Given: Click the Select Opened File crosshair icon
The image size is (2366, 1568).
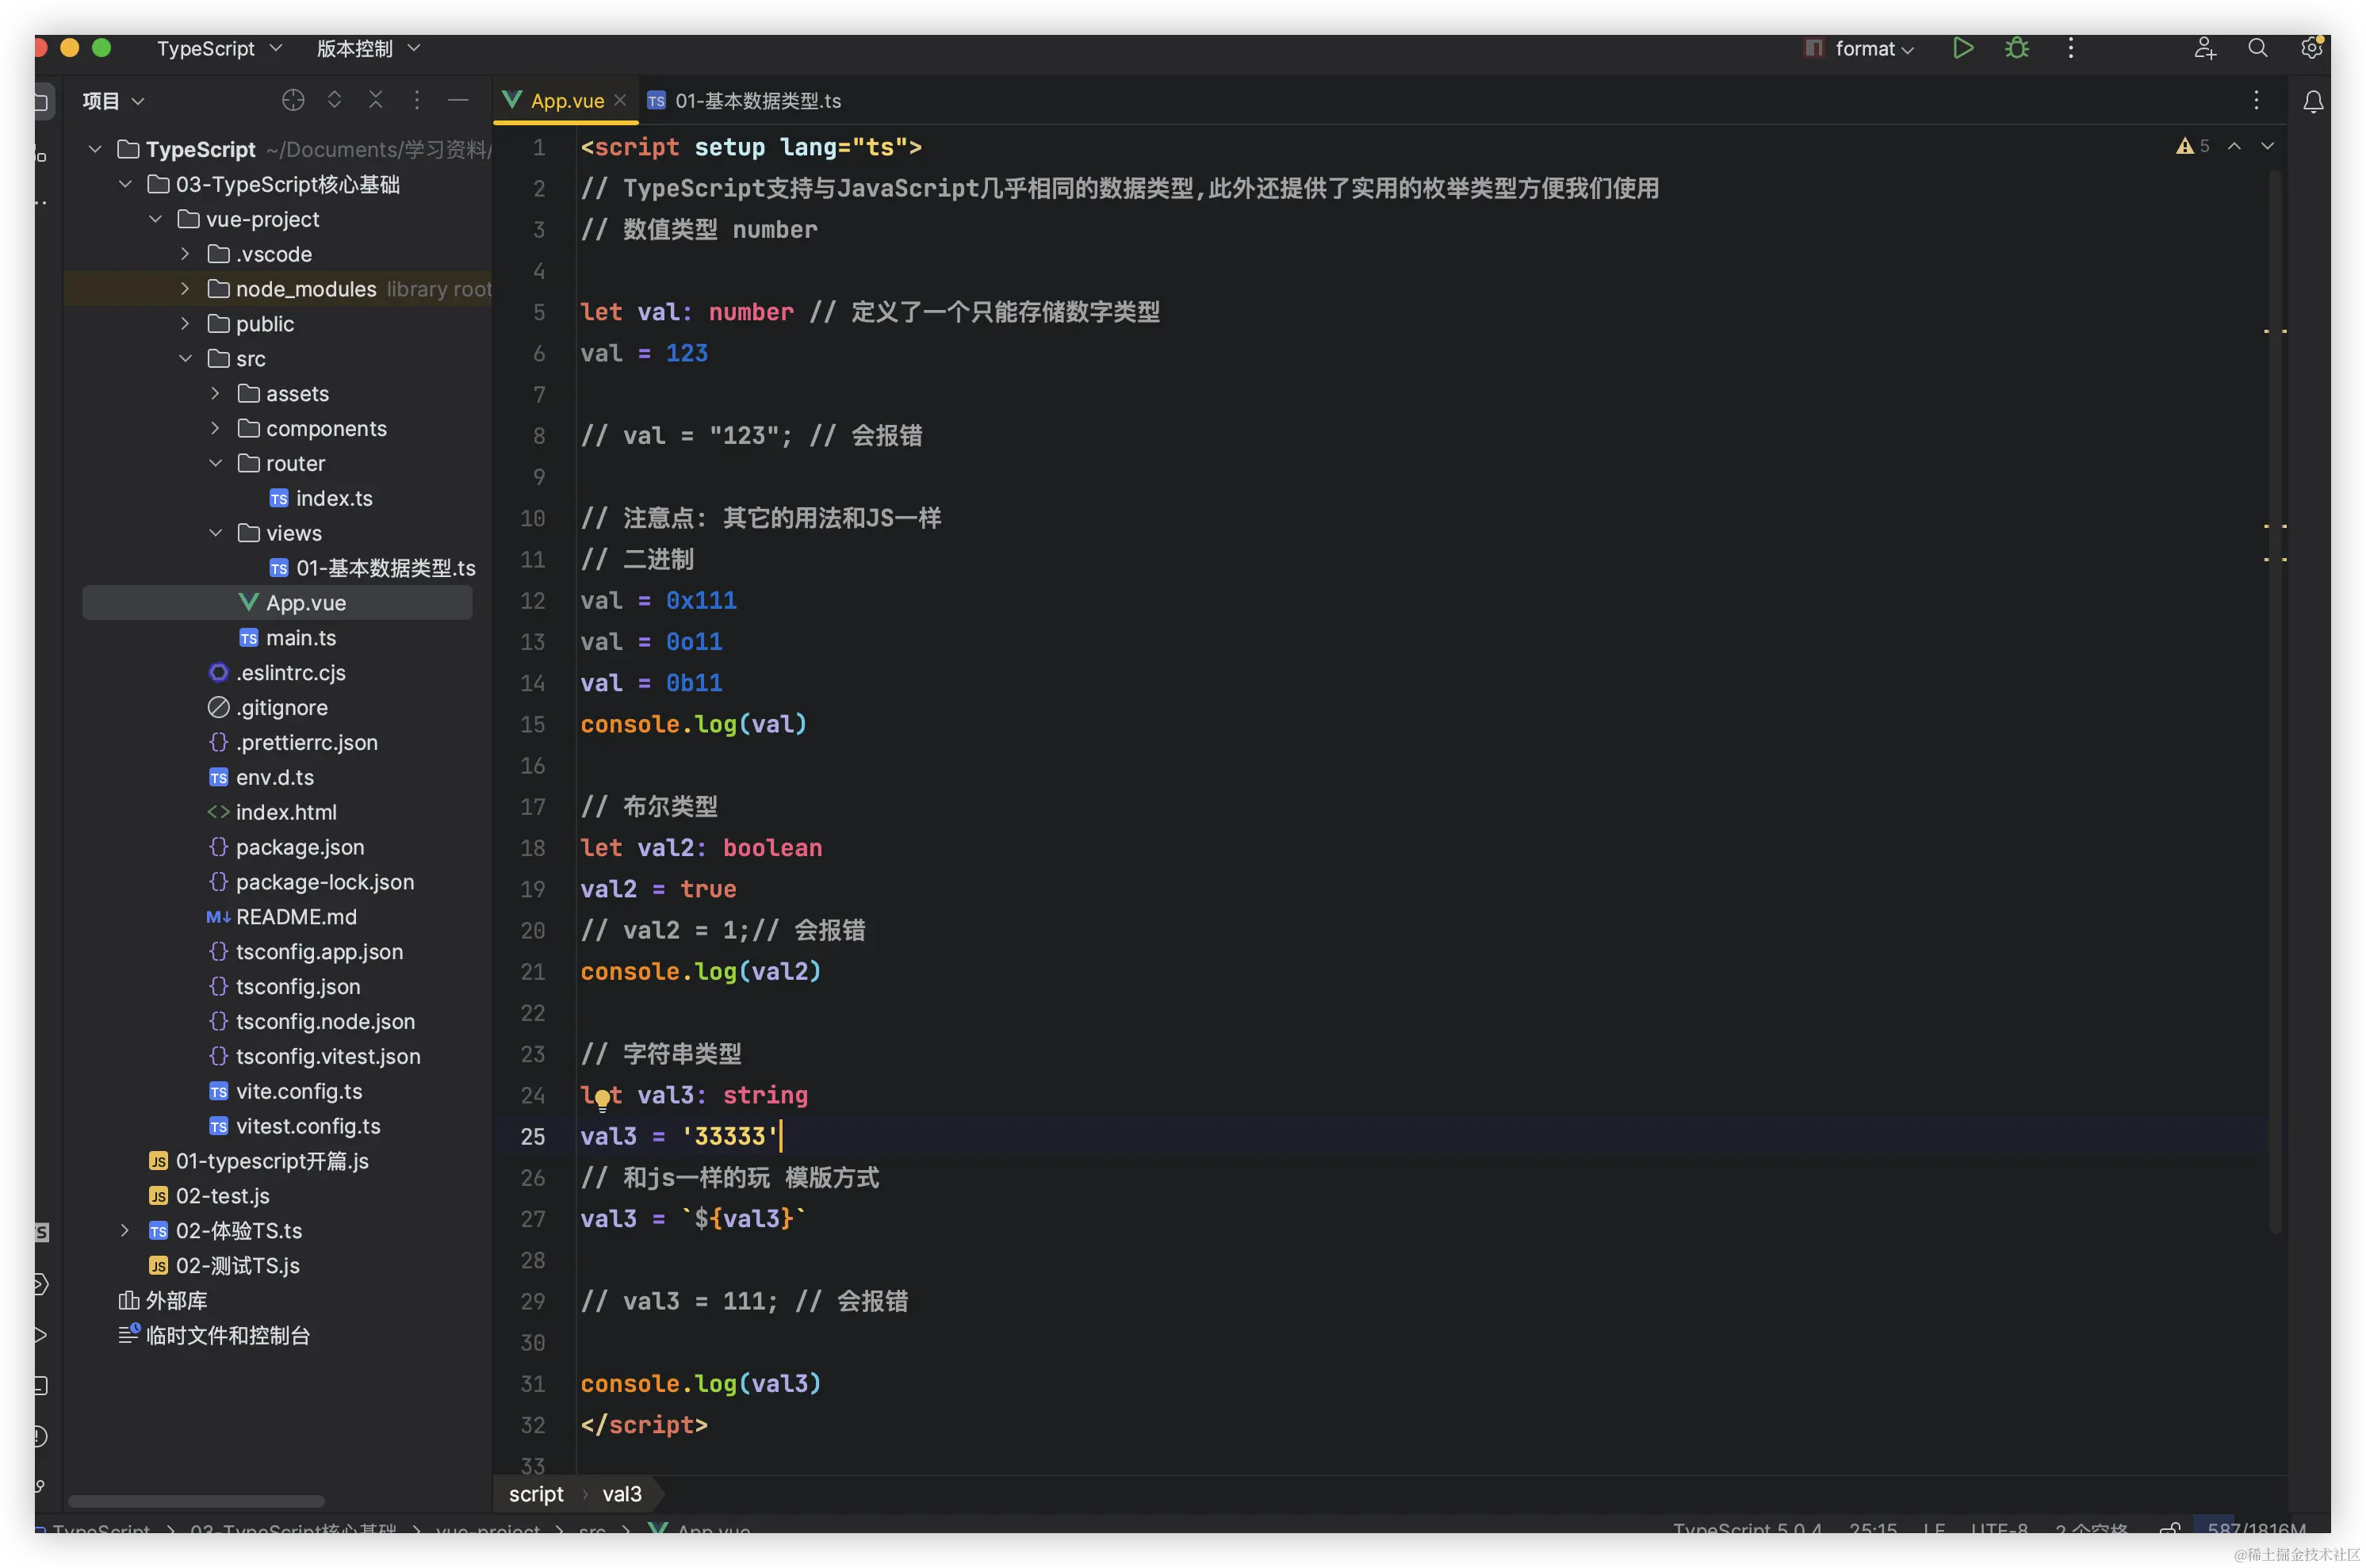Looking at the screenshot, I should click(x=293, y=100).
